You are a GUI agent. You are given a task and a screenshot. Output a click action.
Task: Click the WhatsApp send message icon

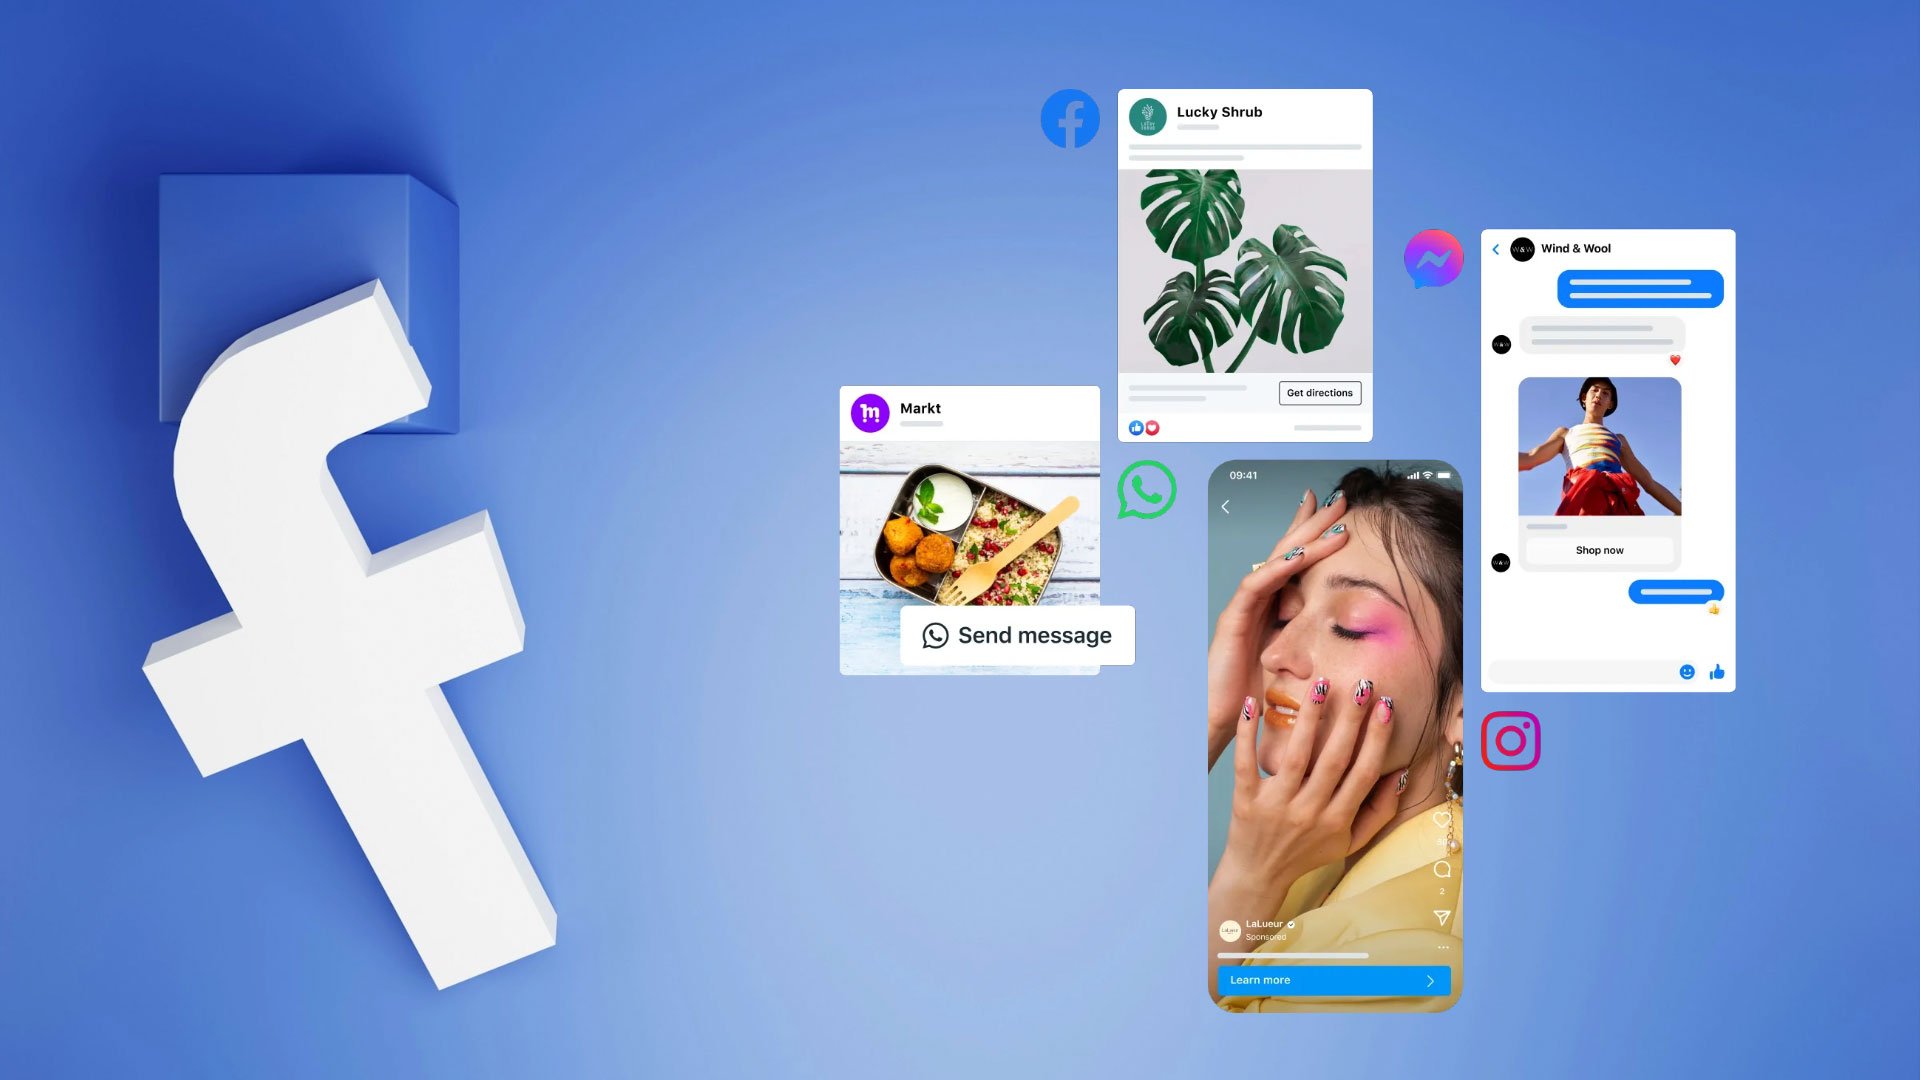[934, 634]
